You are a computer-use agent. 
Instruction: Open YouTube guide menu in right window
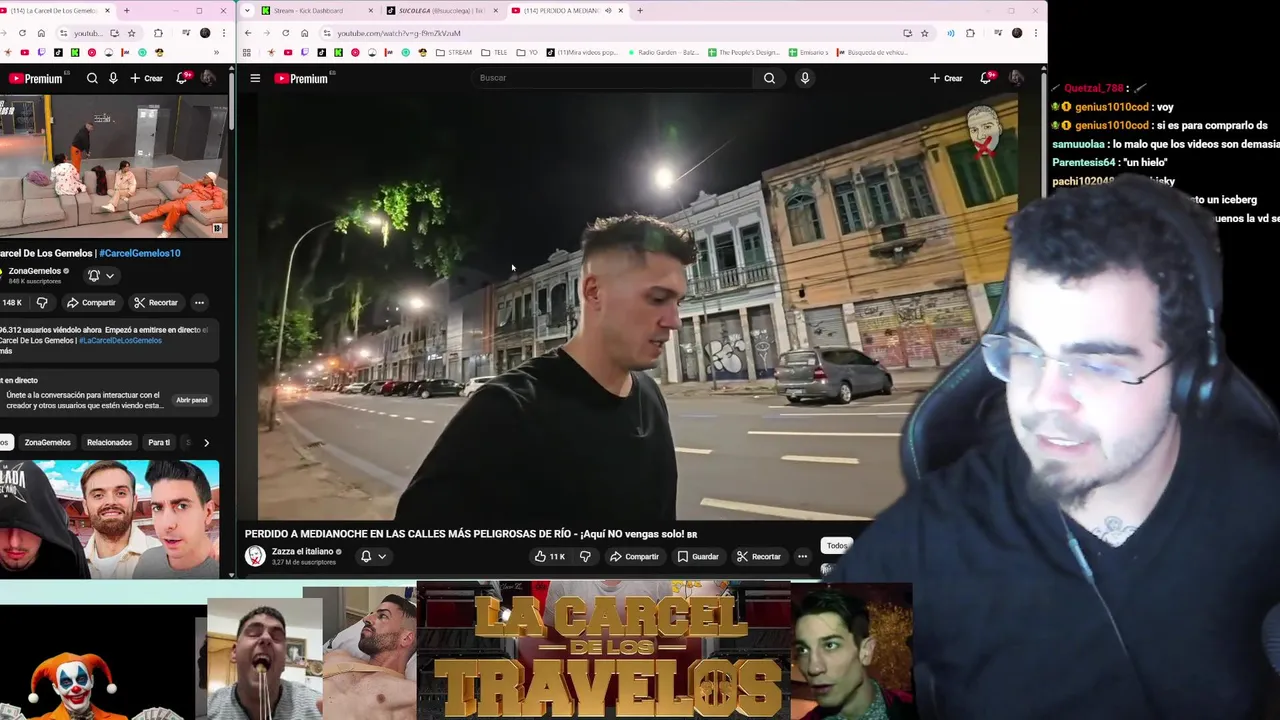[255, 78]
